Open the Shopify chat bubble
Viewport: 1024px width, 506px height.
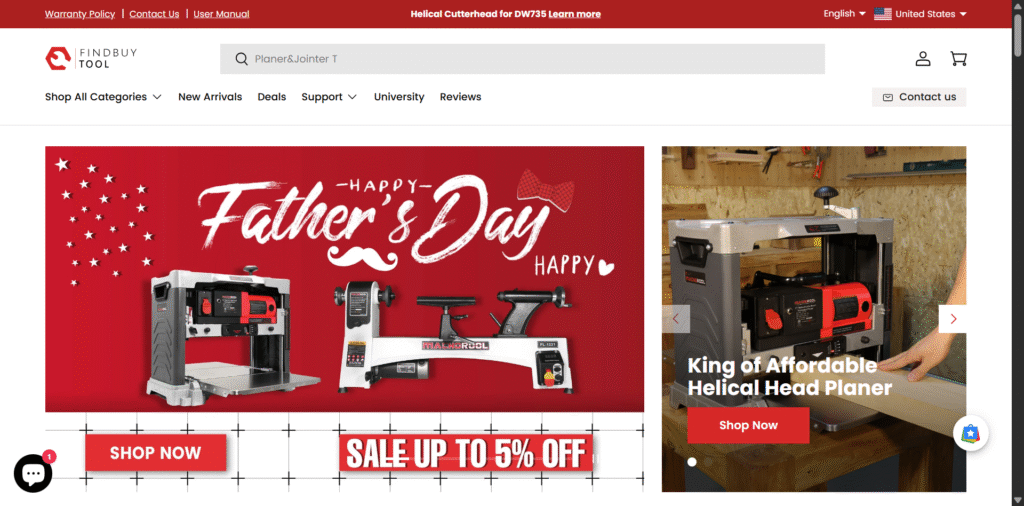click(33, 473)
